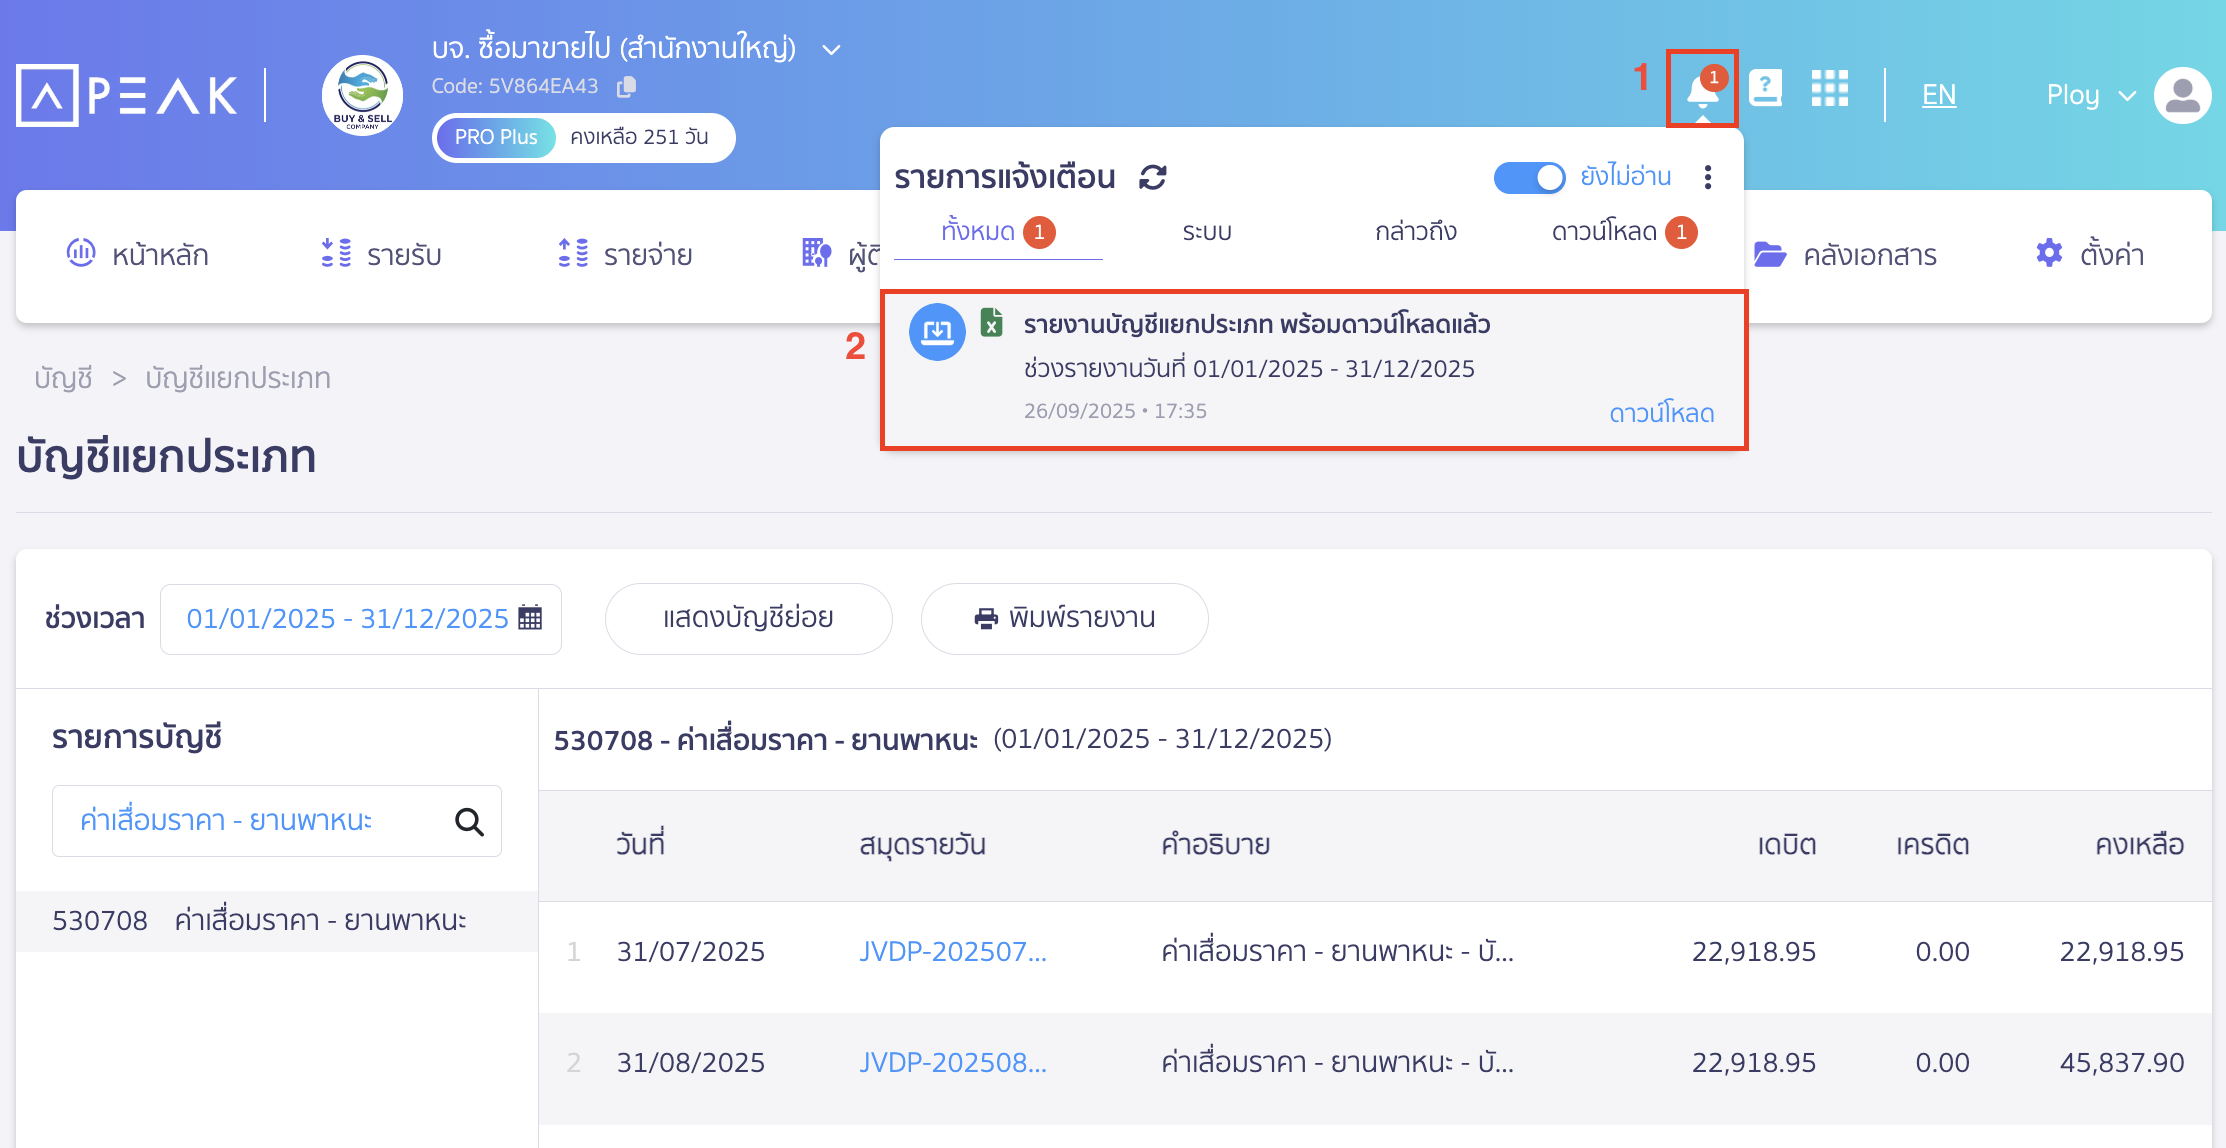This screenshot has width=2226, height=1148.
Task: Switch to the ระบบ notifications tab
Action: [1206, 231]
